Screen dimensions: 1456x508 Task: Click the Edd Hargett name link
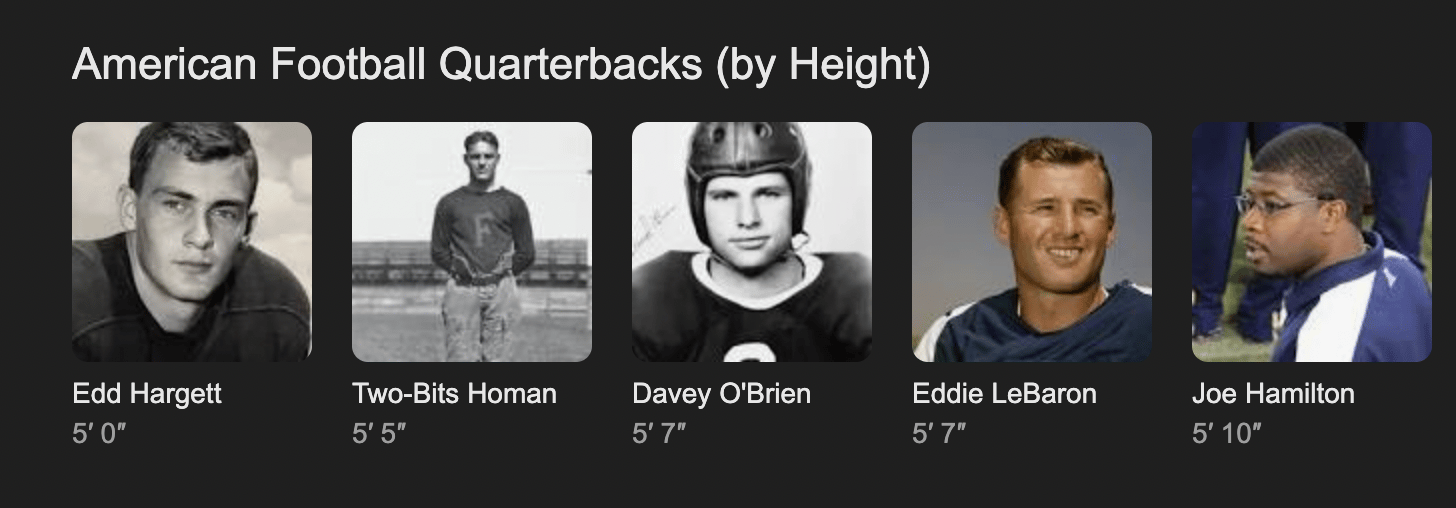click(147, 394)
